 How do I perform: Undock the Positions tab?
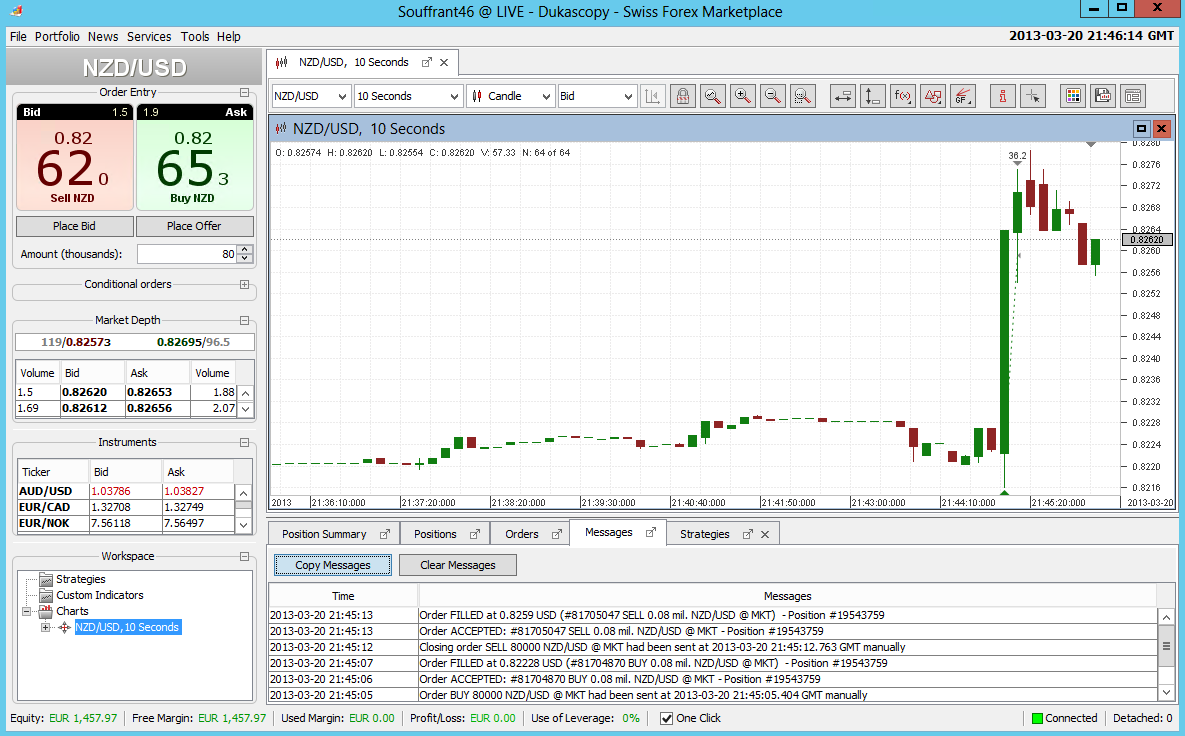475,534
